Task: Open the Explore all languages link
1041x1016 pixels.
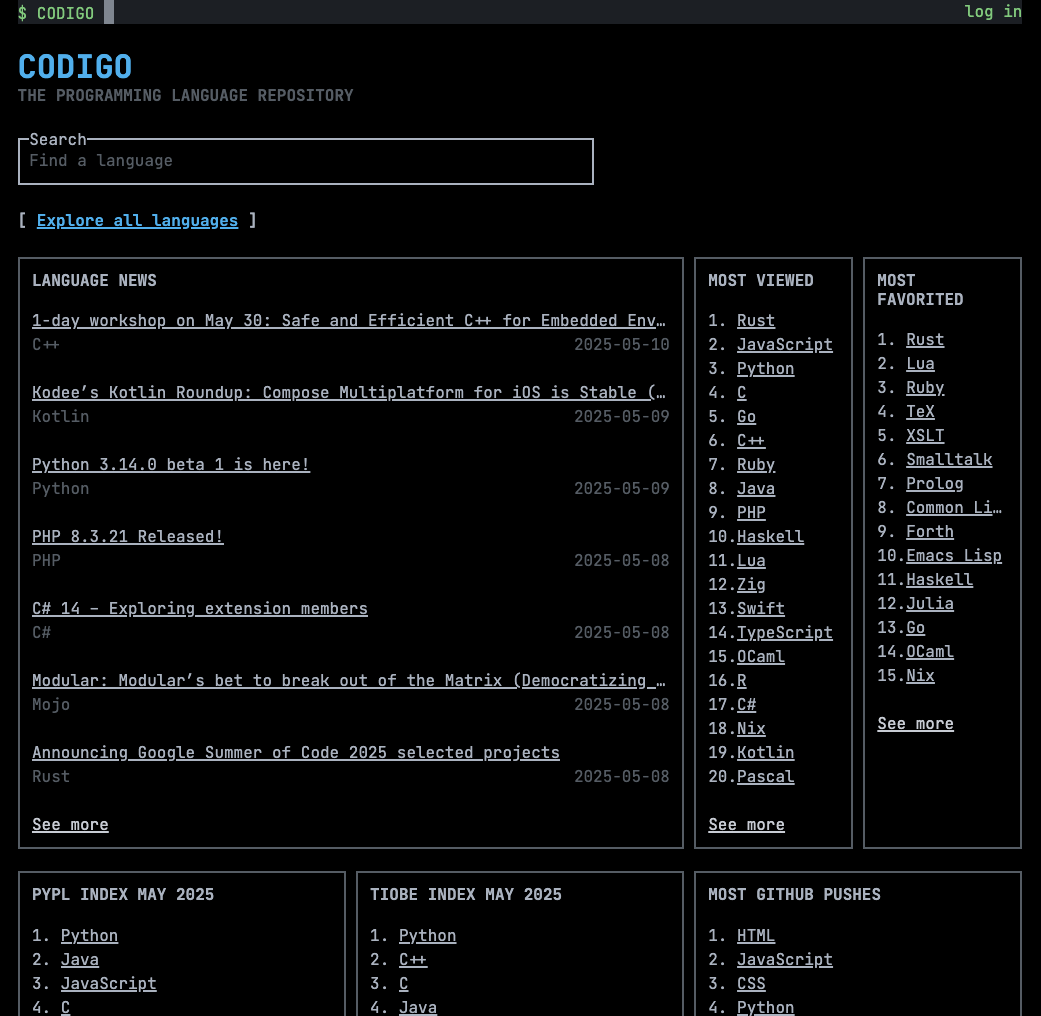Action: point(137,220)
